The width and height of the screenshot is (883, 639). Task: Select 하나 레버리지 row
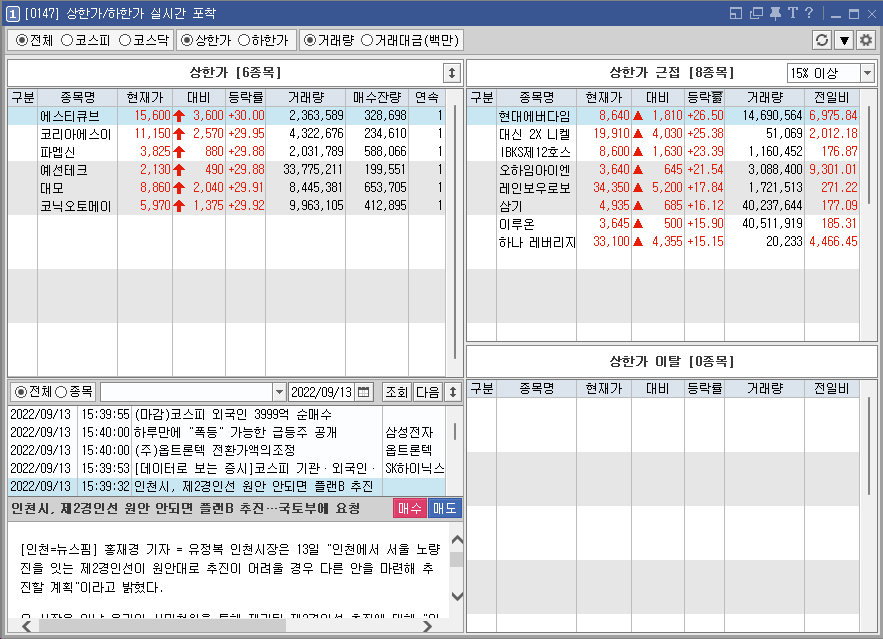tap(663, 242)
